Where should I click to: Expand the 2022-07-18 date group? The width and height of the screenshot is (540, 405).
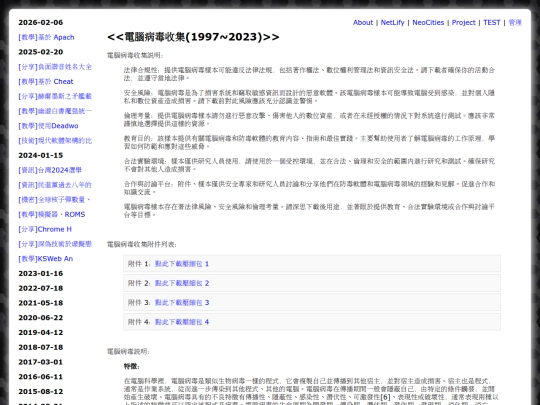tap(41, 288)
